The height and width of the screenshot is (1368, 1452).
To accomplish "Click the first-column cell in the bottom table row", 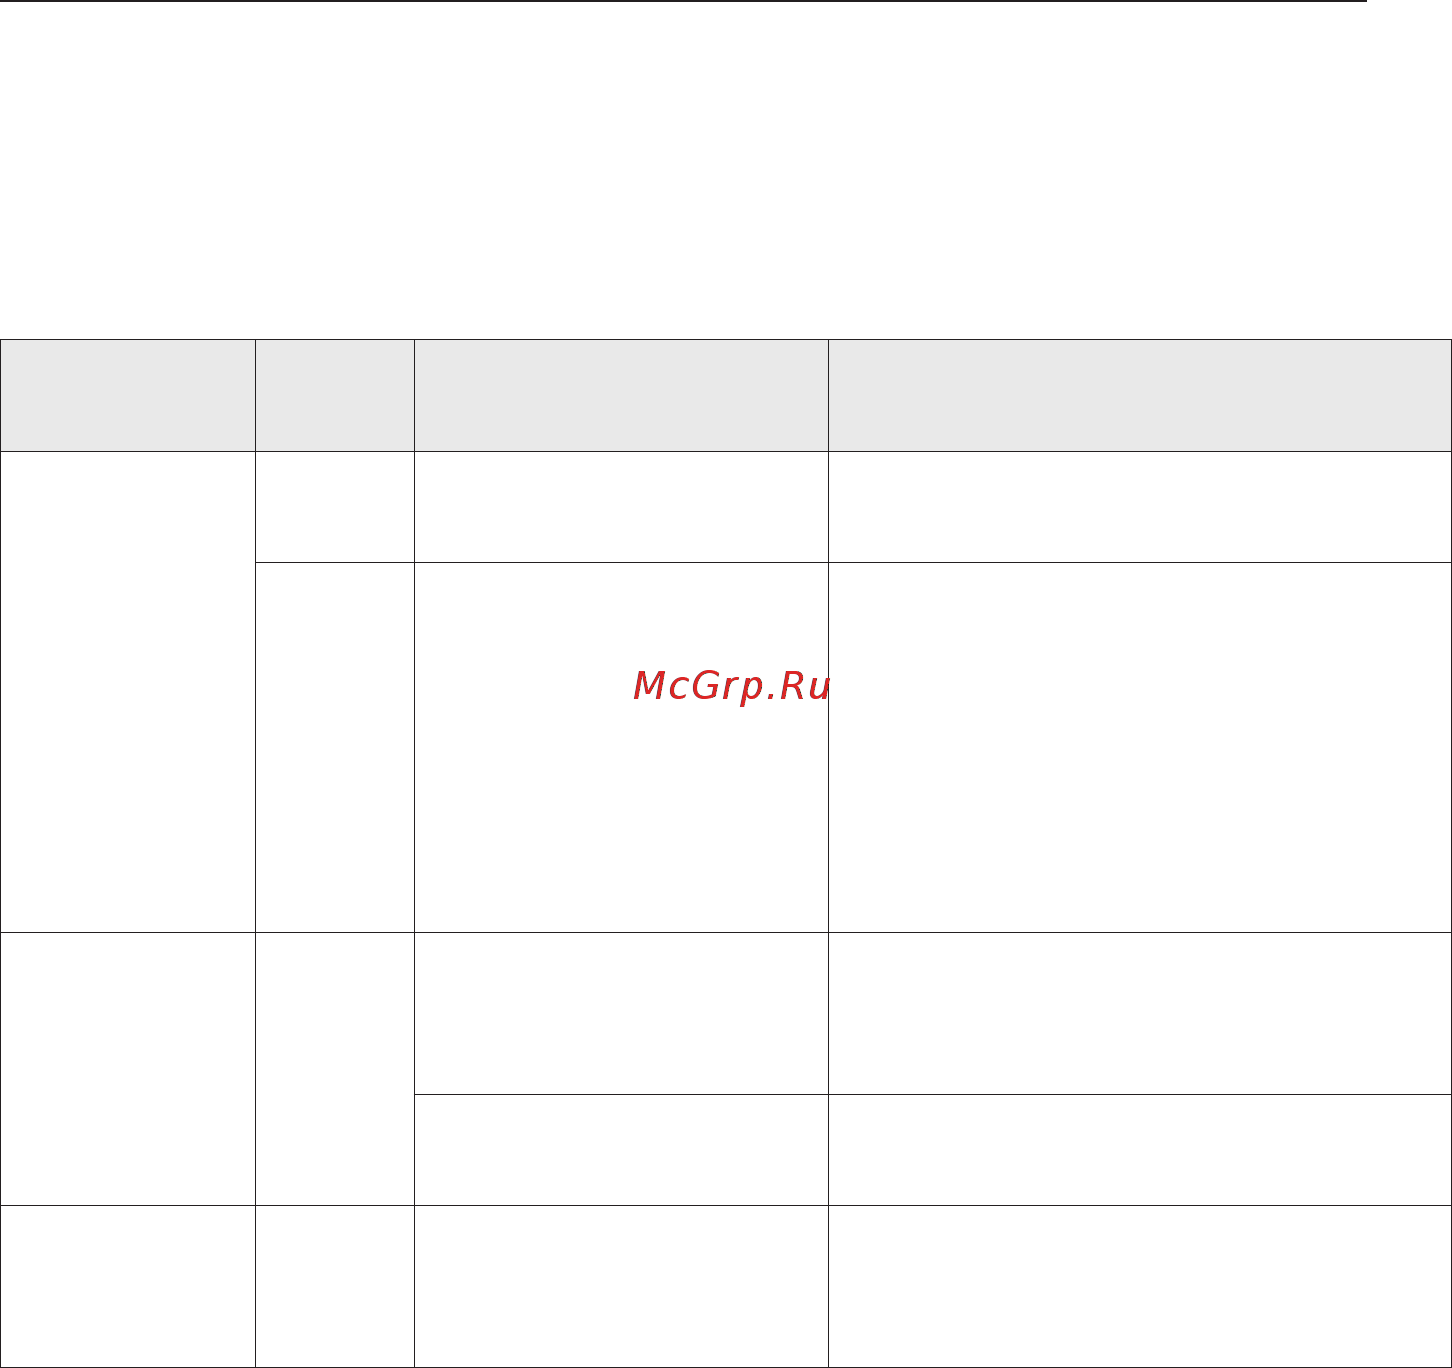I will tap(128, 1286).
